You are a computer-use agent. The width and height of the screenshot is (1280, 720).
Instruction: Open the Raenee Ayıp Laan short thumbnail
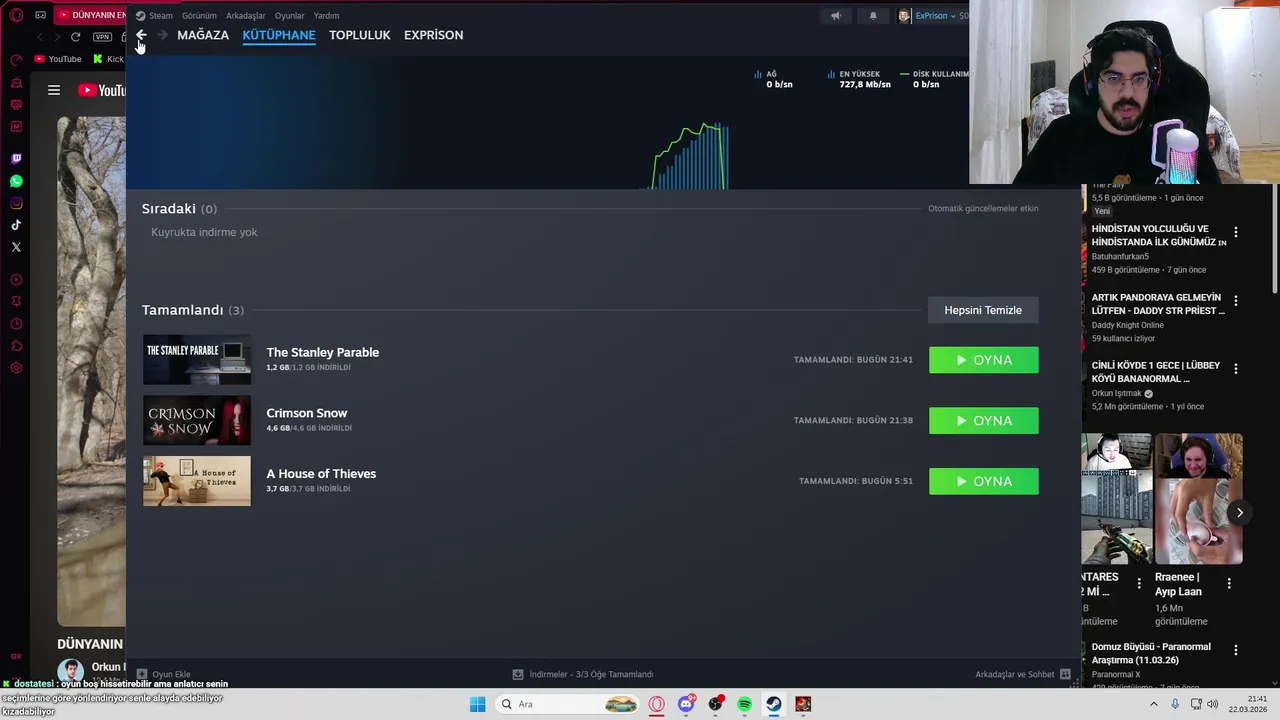click(1199, 499)
